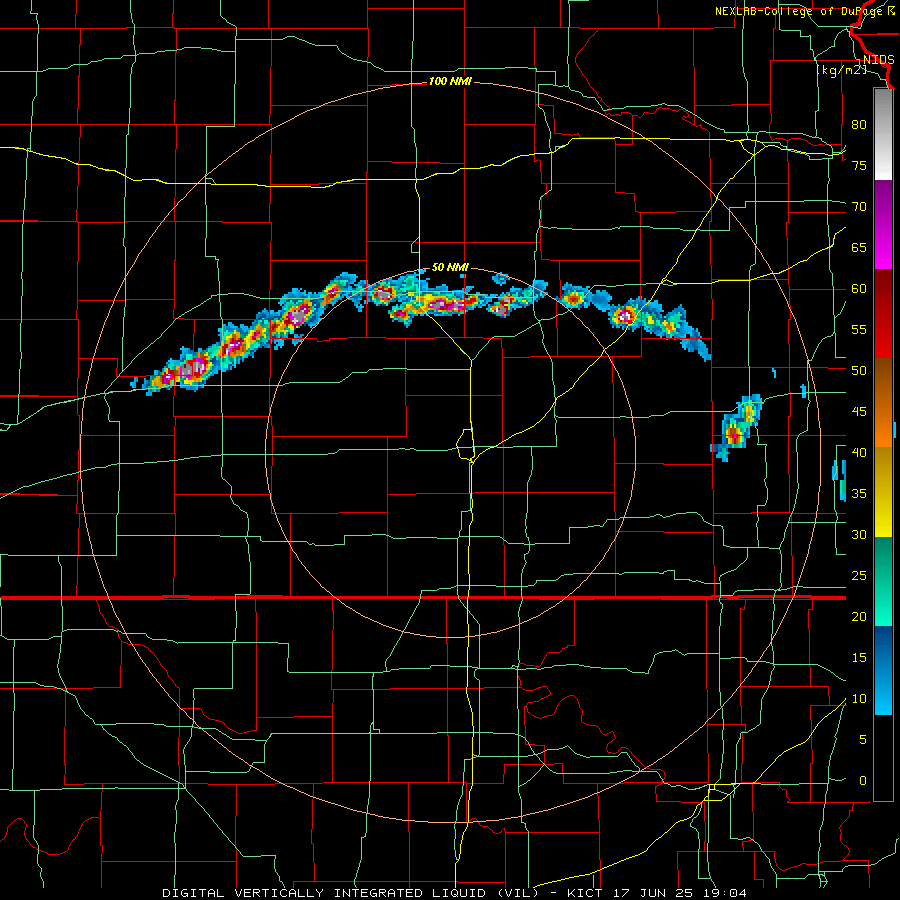Click the 25 value on the color scale
The image size is (900, 900).
pyautogui.click(x=859, y=576)
